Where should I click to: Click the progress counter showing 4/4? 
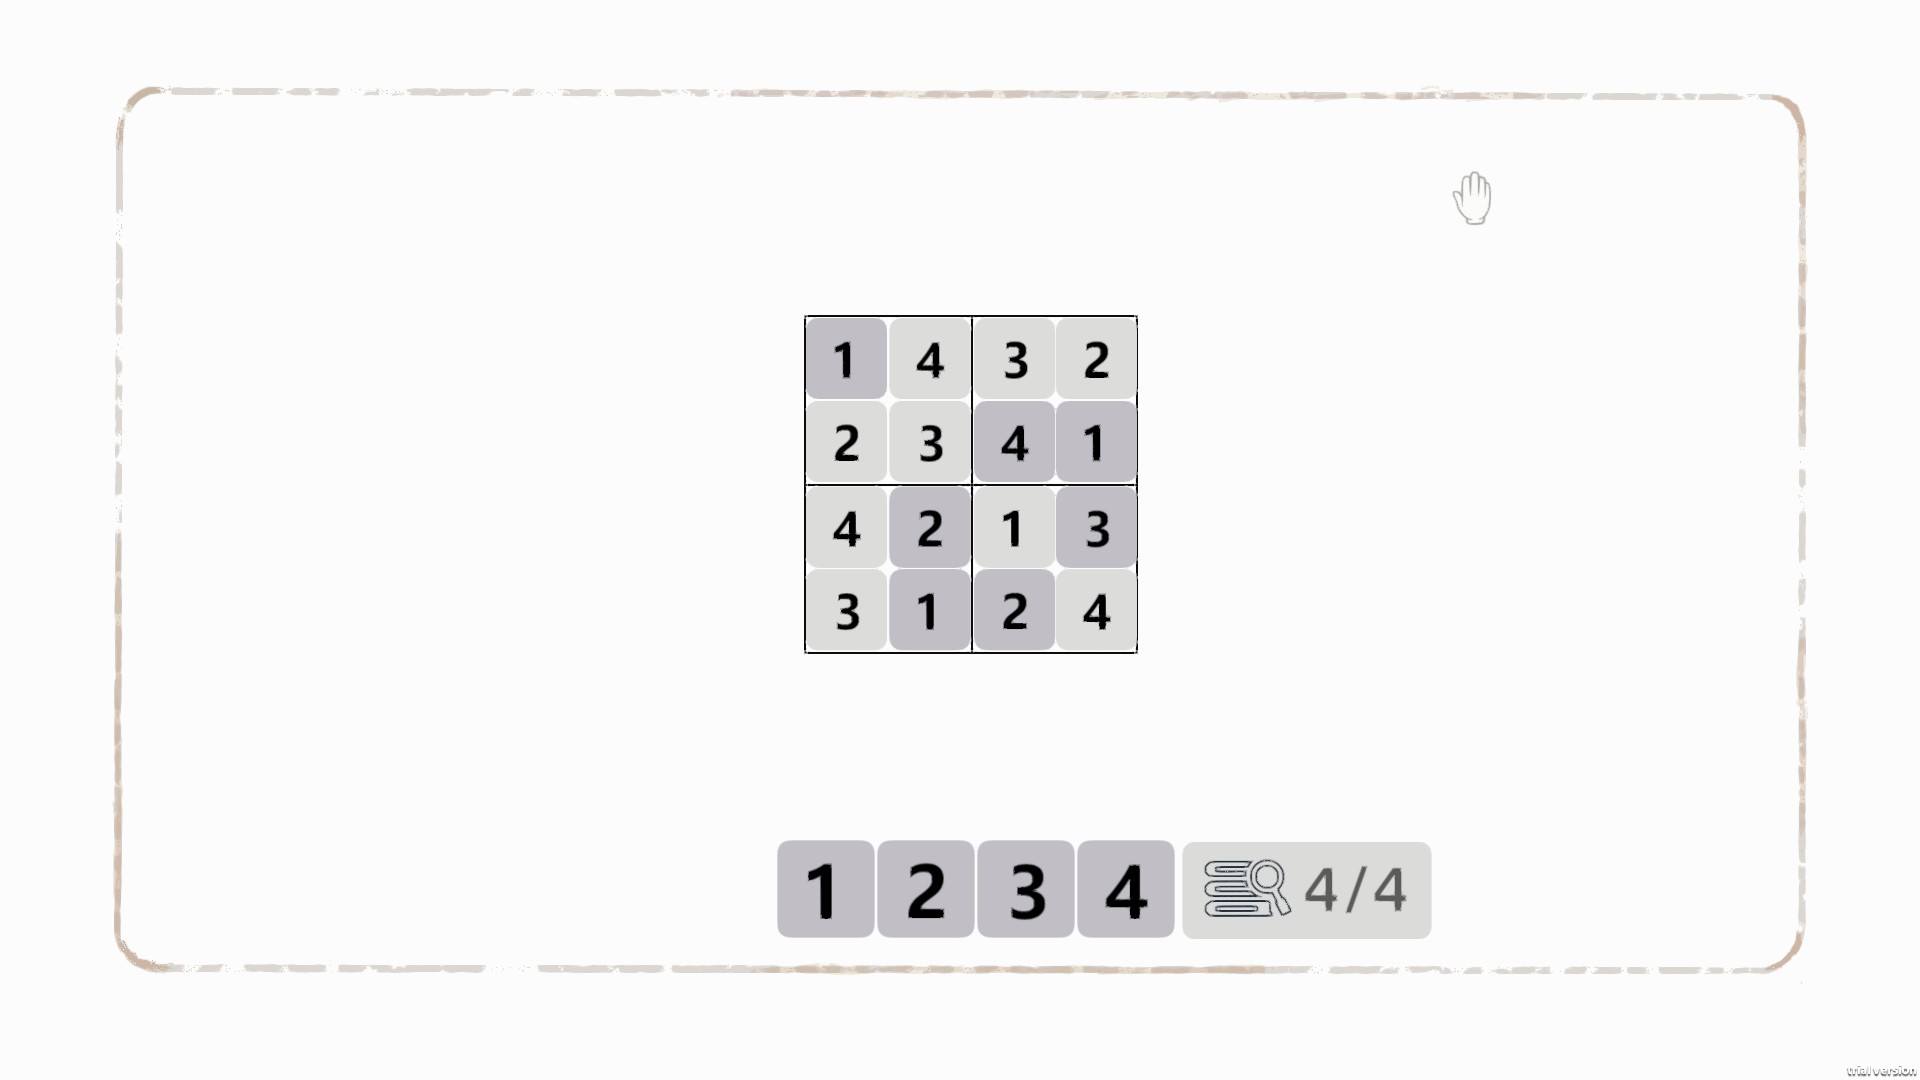[1305, 890]
